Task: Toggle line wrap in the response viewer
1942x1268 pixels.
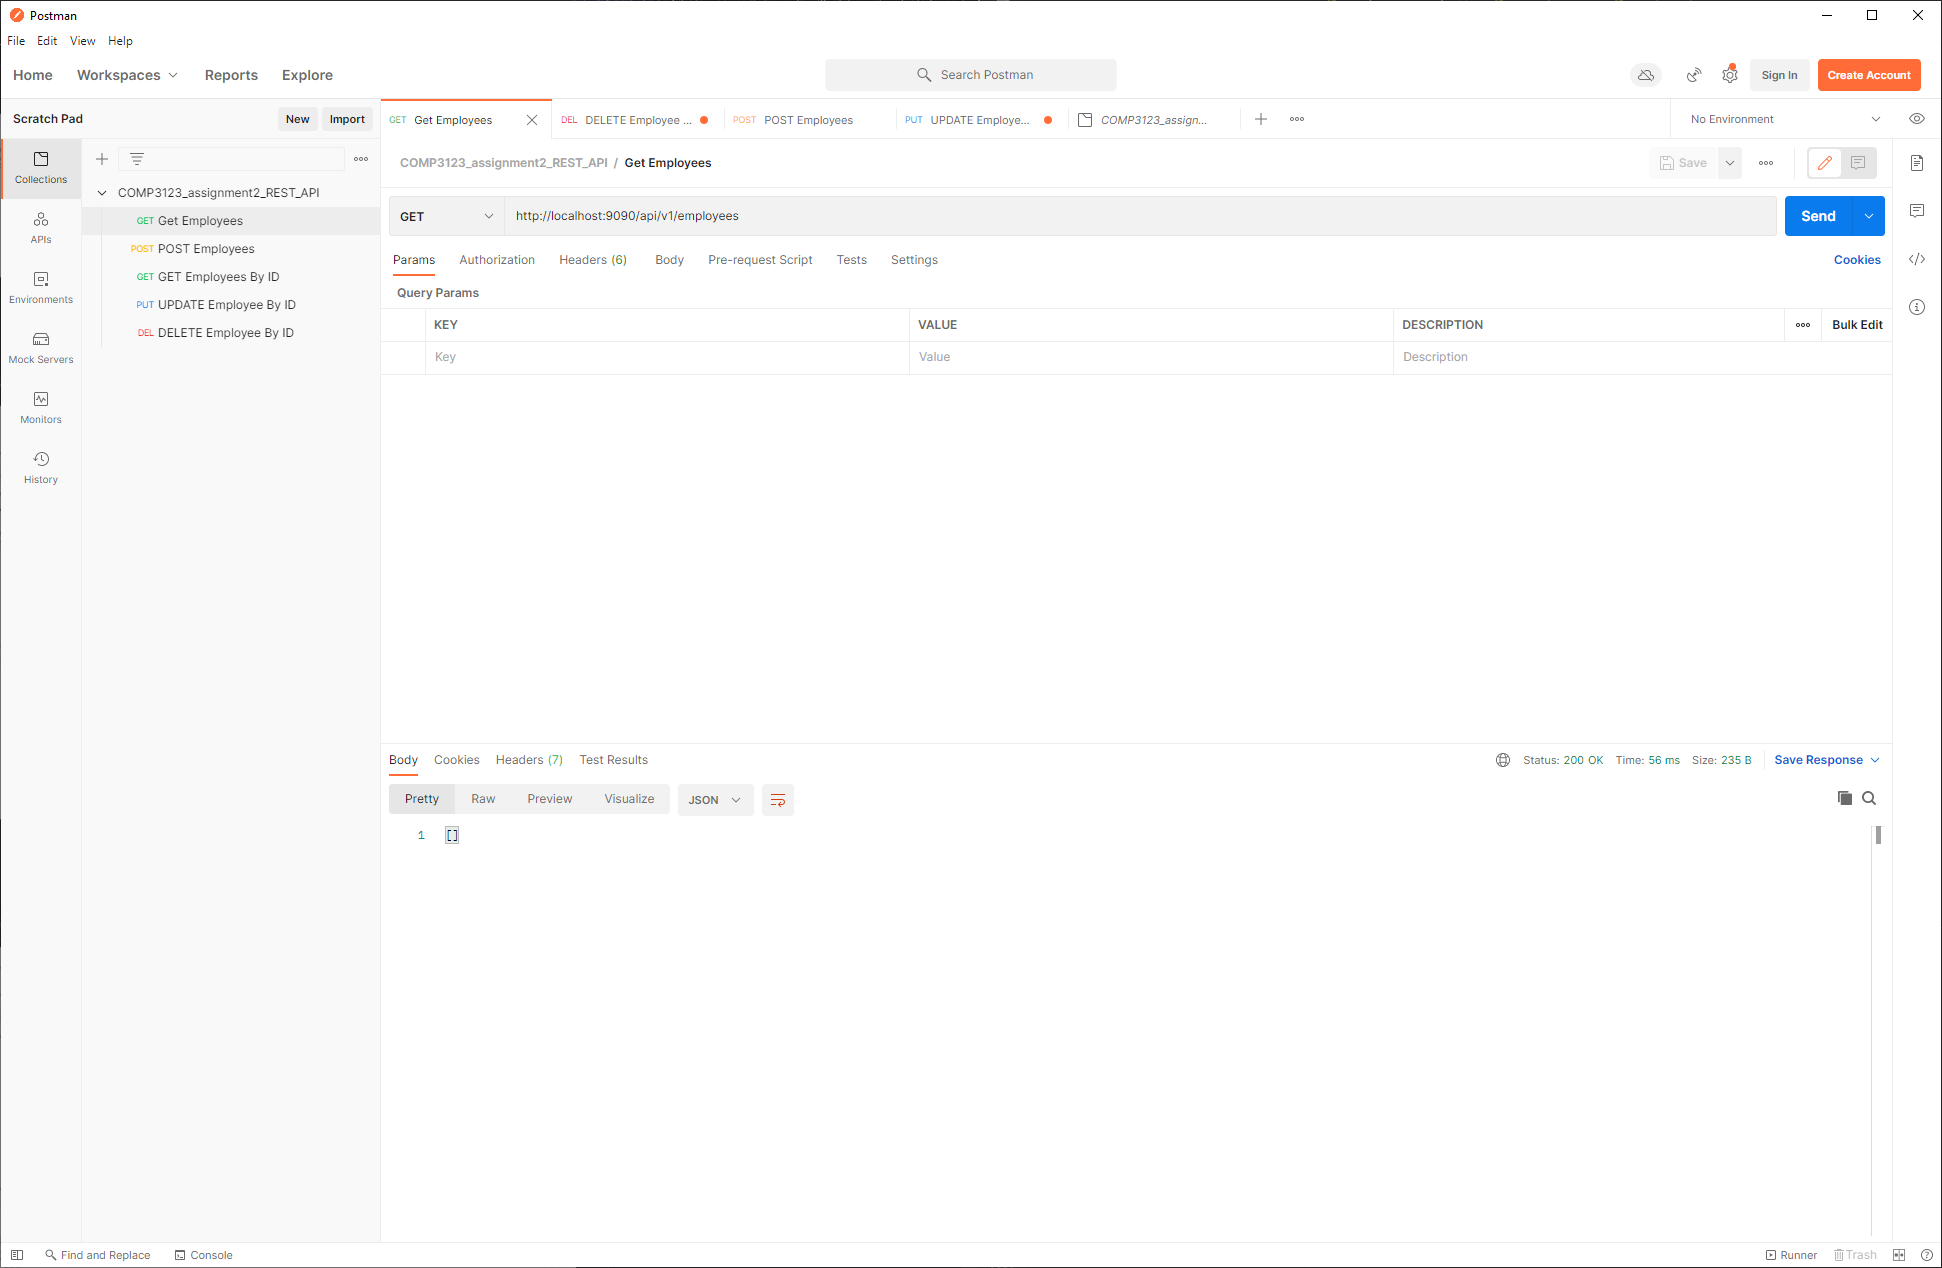Action: (778, 800)
